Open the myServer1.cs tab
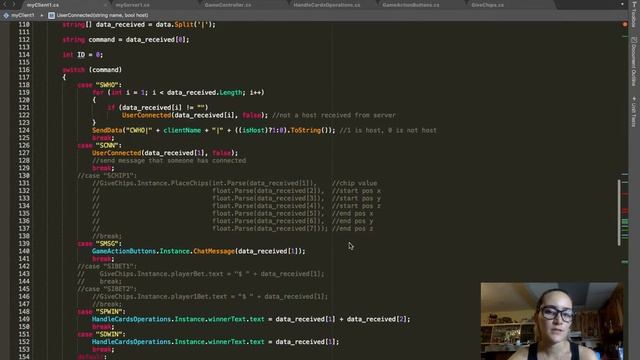The height and width of the screenshot is (360, 640). [x=132, y=5]
